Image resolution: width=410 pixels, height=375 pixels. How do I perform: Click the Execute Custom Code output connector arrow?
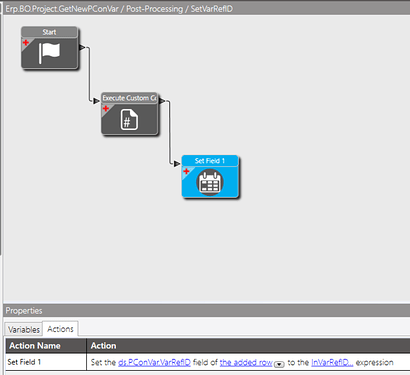pyautogui.click(x=162, y=101)
